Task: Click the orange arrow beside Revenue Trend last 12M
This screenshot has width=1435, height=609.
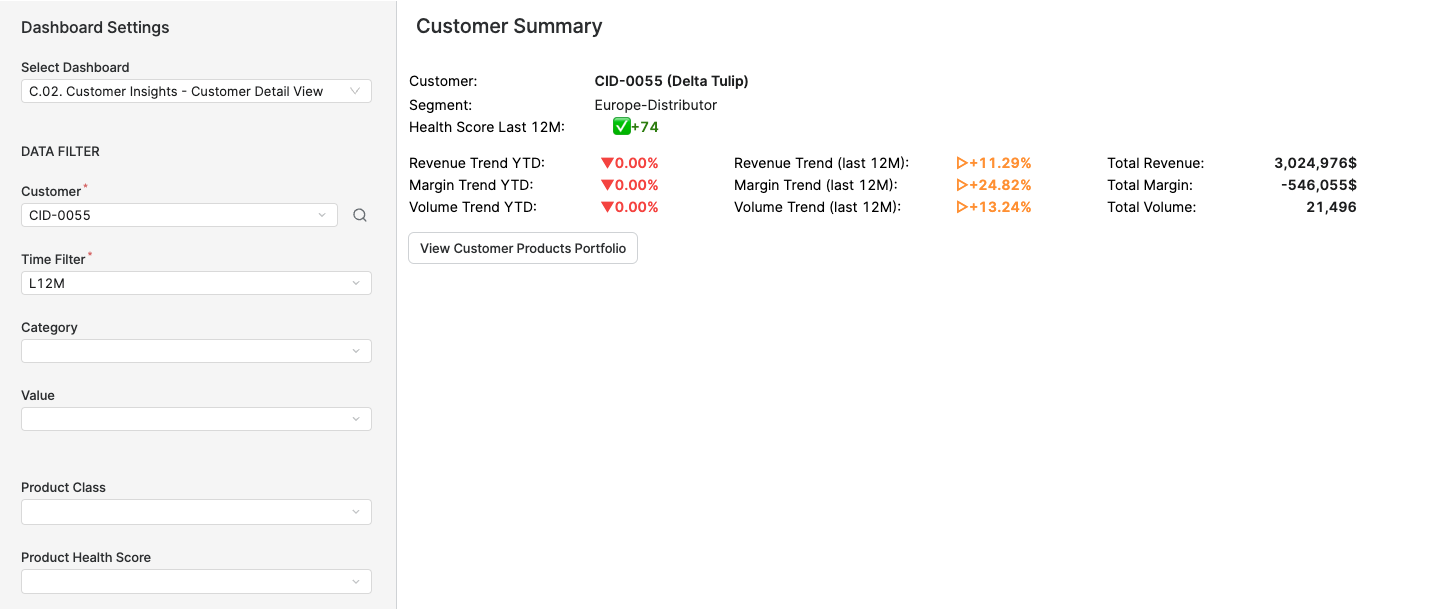Action: click(x=960, y=163)
